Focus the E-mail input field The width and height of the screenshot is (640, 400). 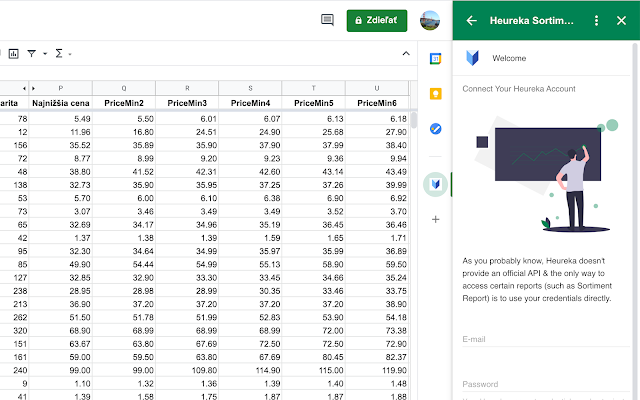click(x=546, y=339)
